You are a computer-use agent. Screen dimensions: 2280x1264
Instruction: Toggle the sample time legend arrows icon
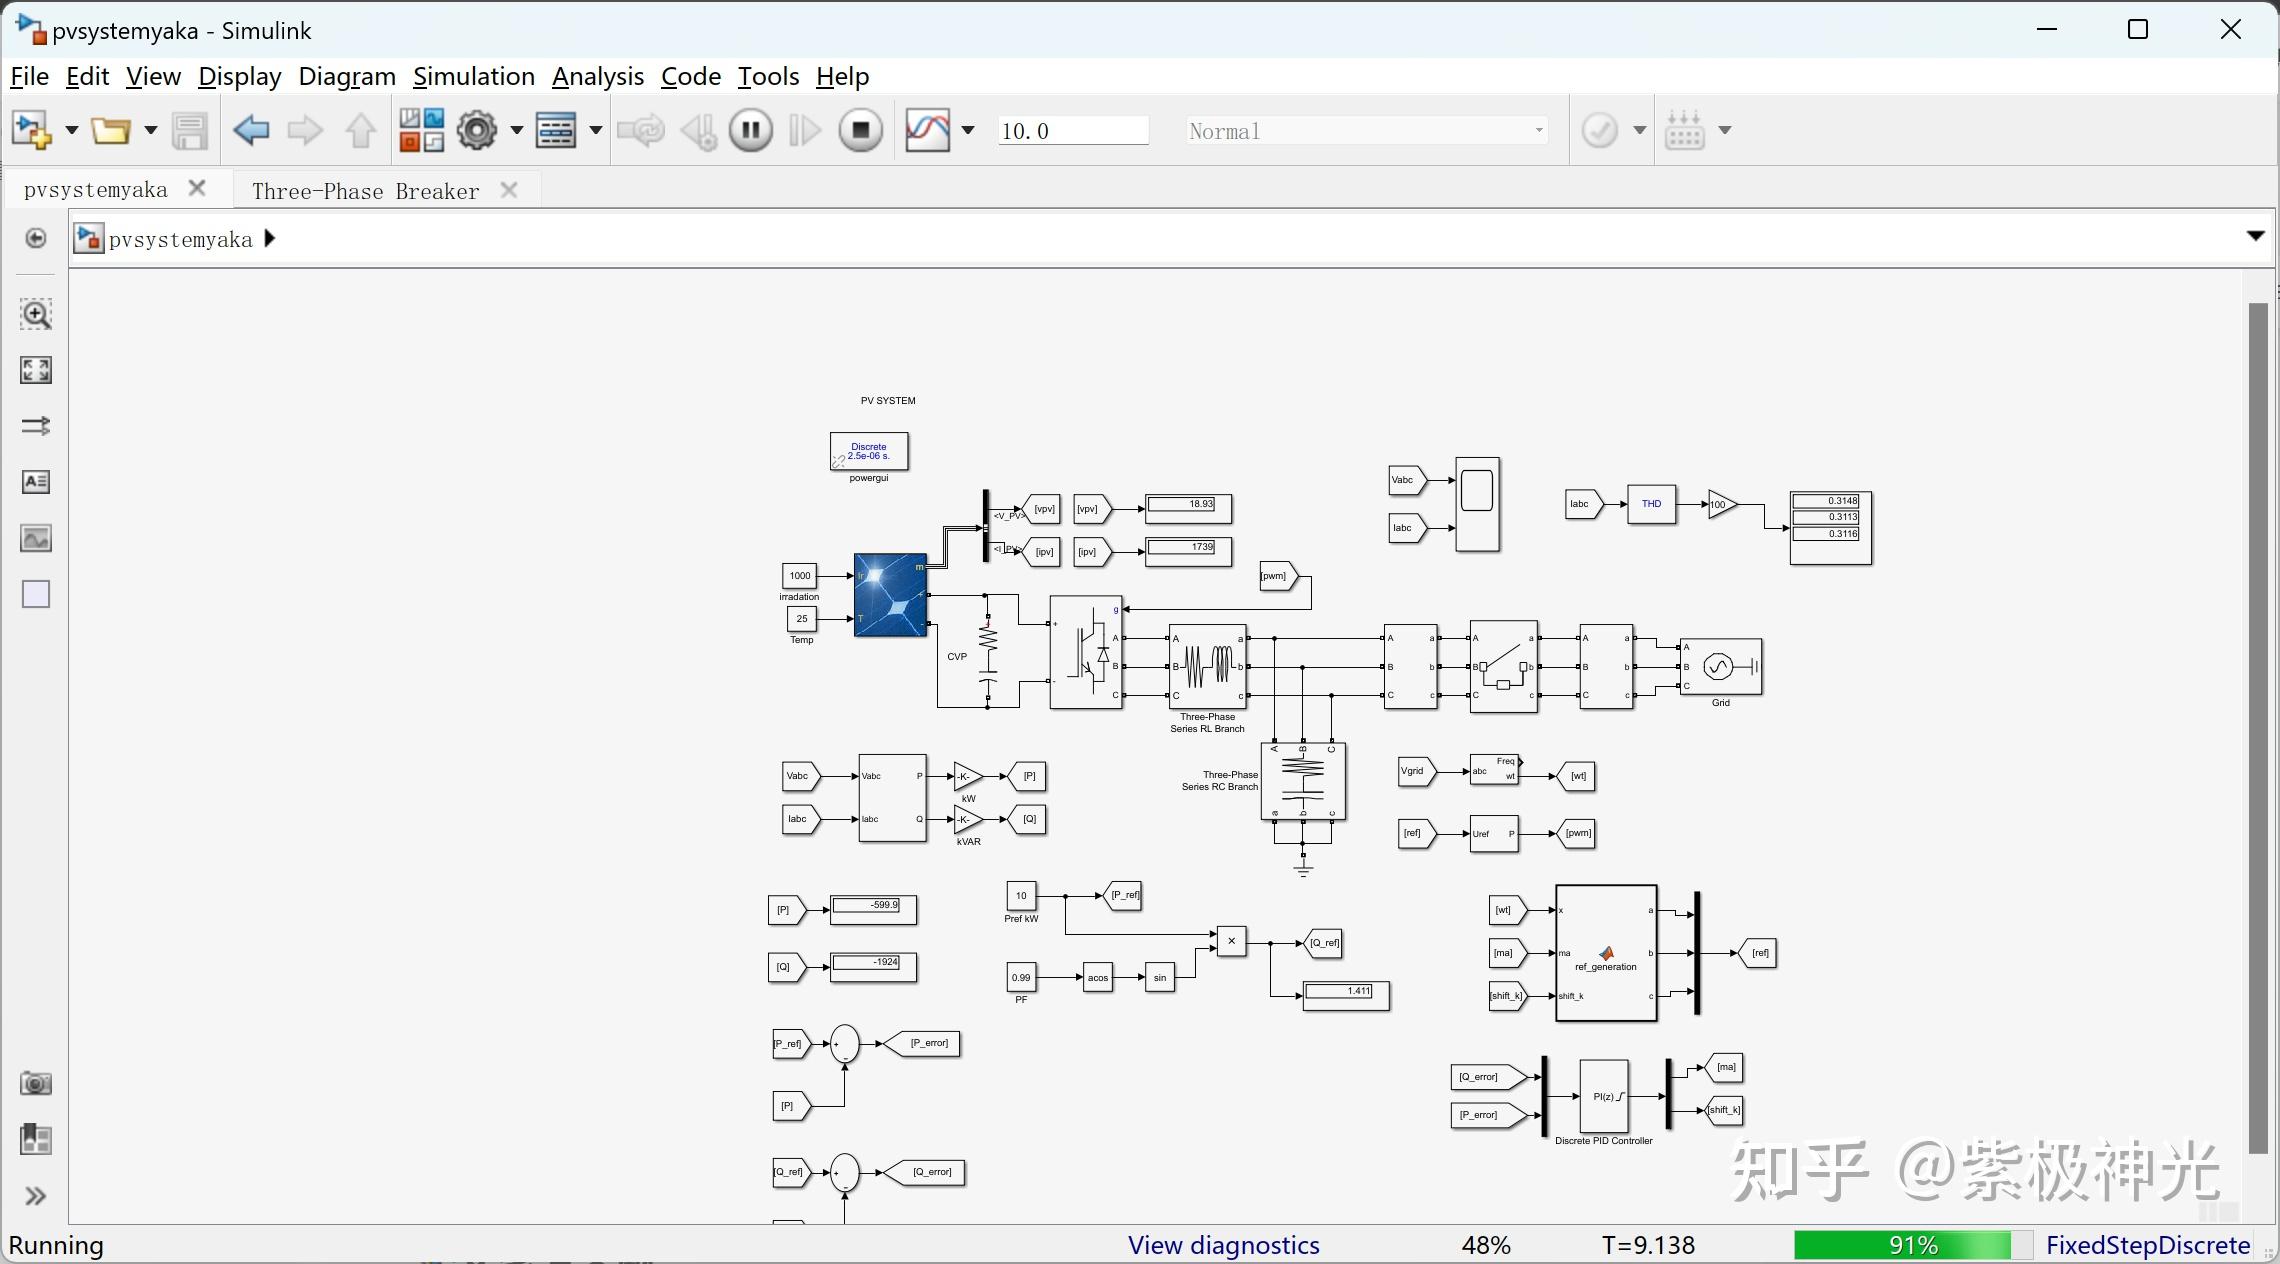point(36,426)
